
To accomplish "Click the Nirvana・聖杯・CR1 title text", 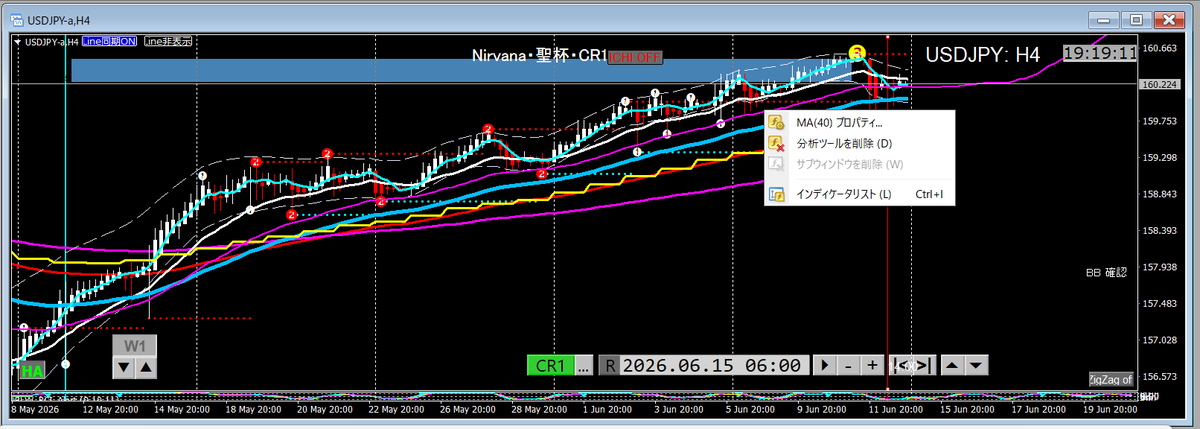I will (x=541, y=56).
